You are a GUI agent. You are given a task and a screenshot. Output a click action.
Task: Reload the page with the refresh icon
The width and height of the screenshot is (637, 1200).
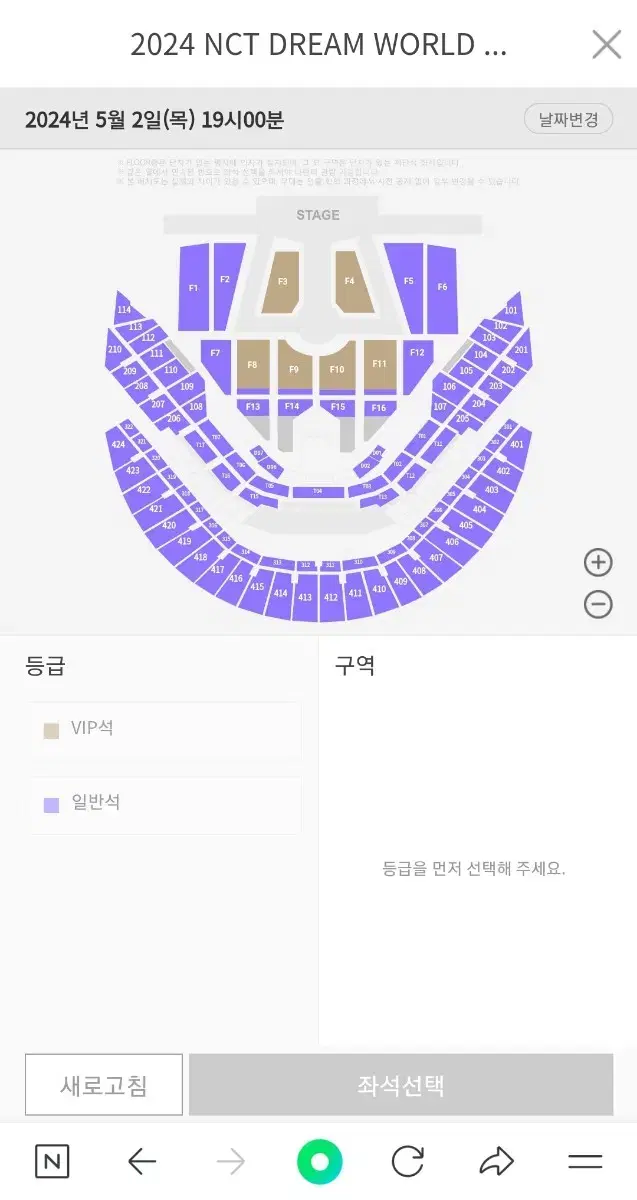[x=407, y=1161]
